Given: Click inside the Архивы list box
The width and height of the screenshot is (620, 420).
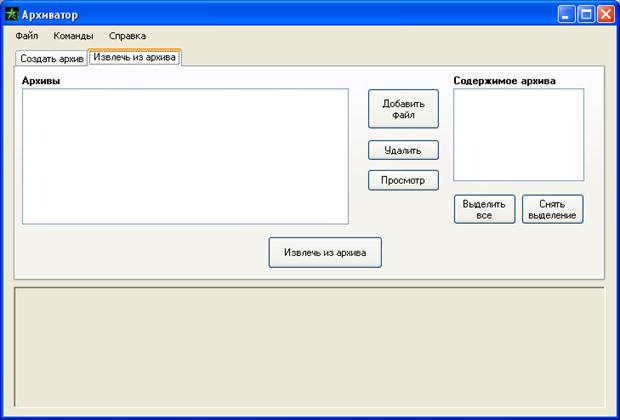Looking at the screenshot, I should click(185, 156).
